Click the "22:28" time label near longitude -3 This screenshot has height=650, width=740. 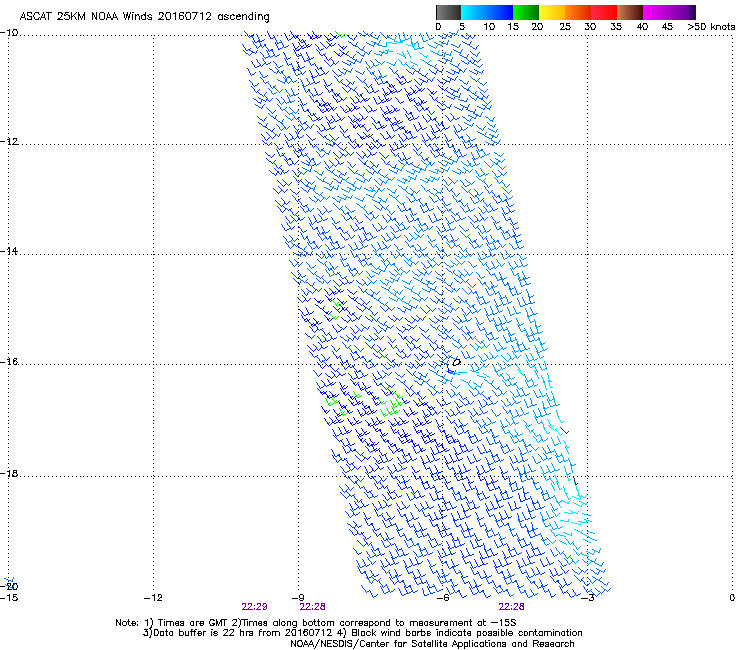coord(512,607)
